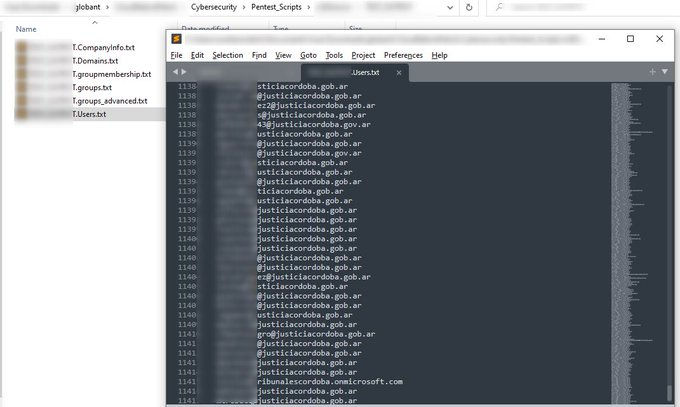Screen dimensions: 680x407
Task: Click the search magnifier icon in Explorer
Action: tap(500, 7)
